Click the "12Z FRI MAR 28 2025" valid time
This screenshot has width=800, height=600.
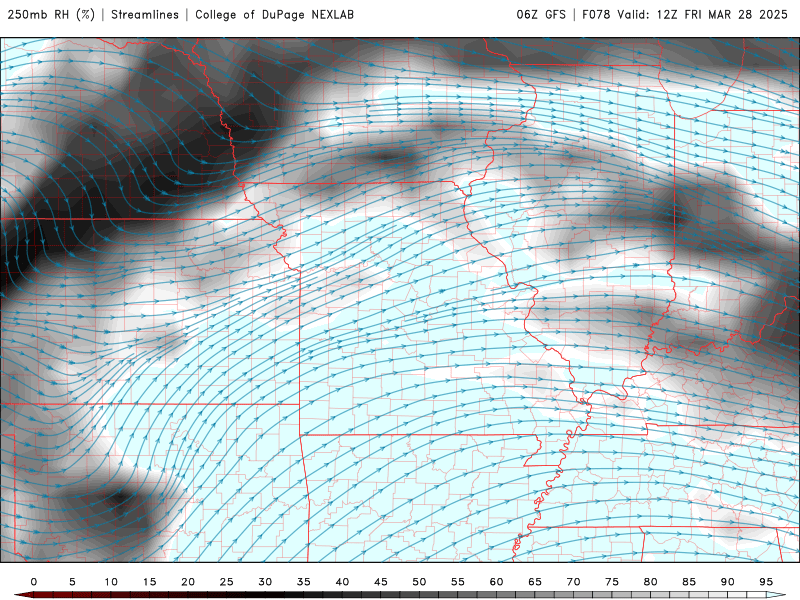(722, 14)
